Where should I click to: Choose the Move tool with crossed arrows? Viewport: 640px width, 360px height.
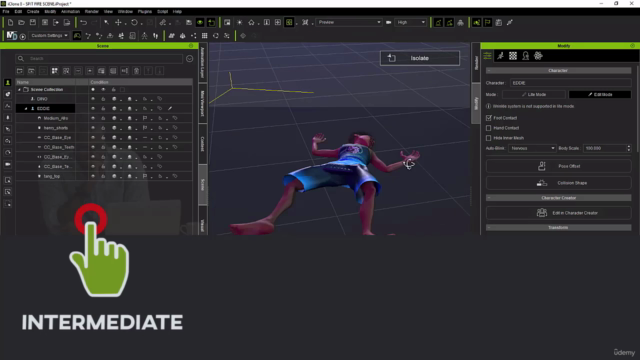(x=118, y=22)
